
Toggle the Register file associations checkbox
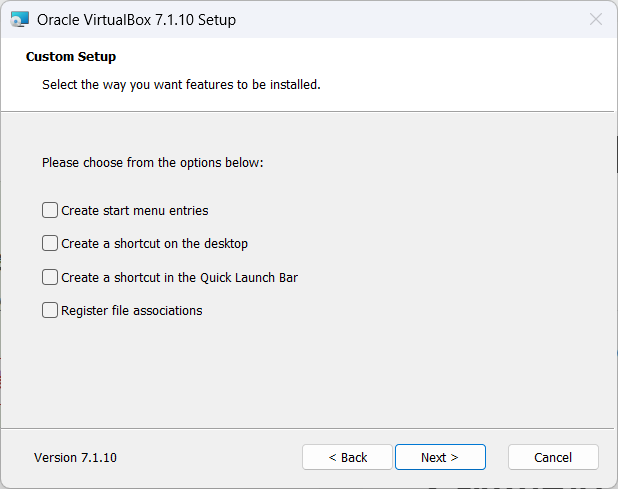pos(50,310)
